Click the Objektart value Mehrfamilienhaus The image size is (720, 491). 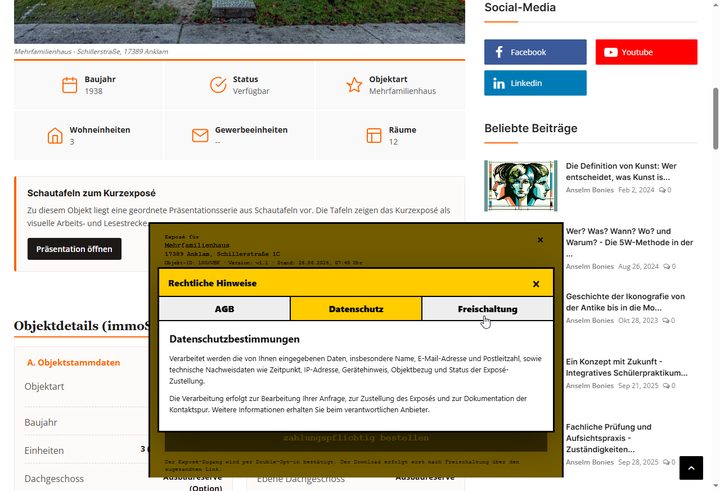(402, 91)
